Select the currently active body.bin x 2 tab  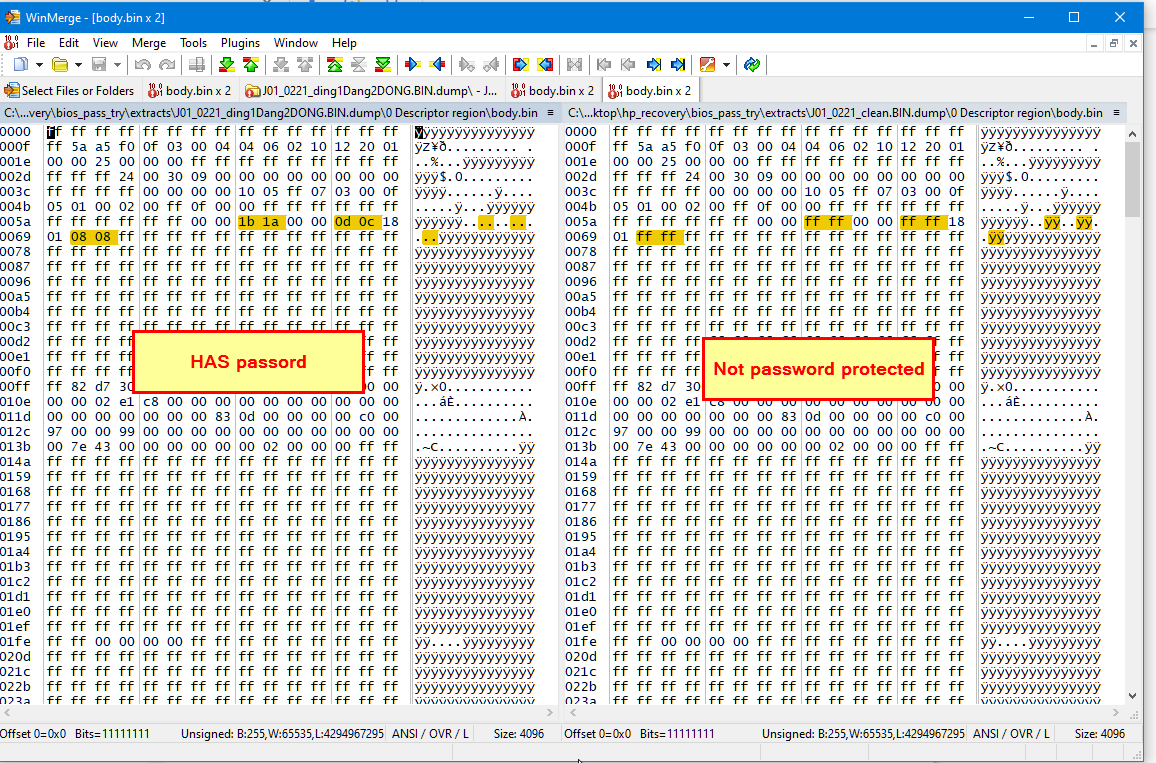pos(650,91)
